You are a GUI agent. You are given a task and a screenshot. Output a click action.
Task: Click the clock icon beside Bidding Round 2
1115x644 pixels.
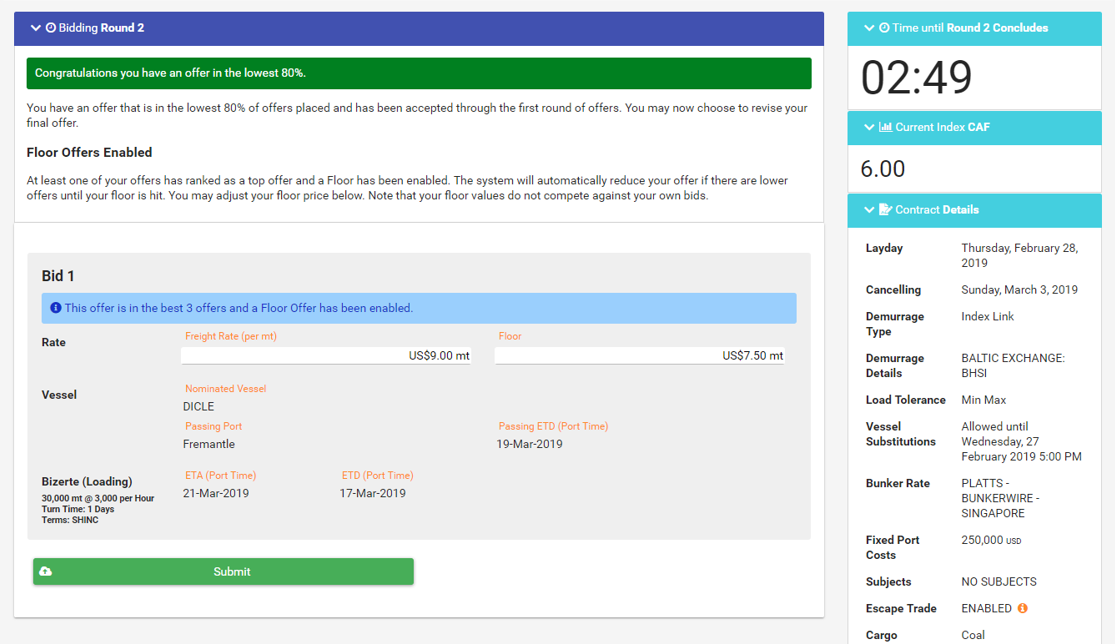(51, 28)
